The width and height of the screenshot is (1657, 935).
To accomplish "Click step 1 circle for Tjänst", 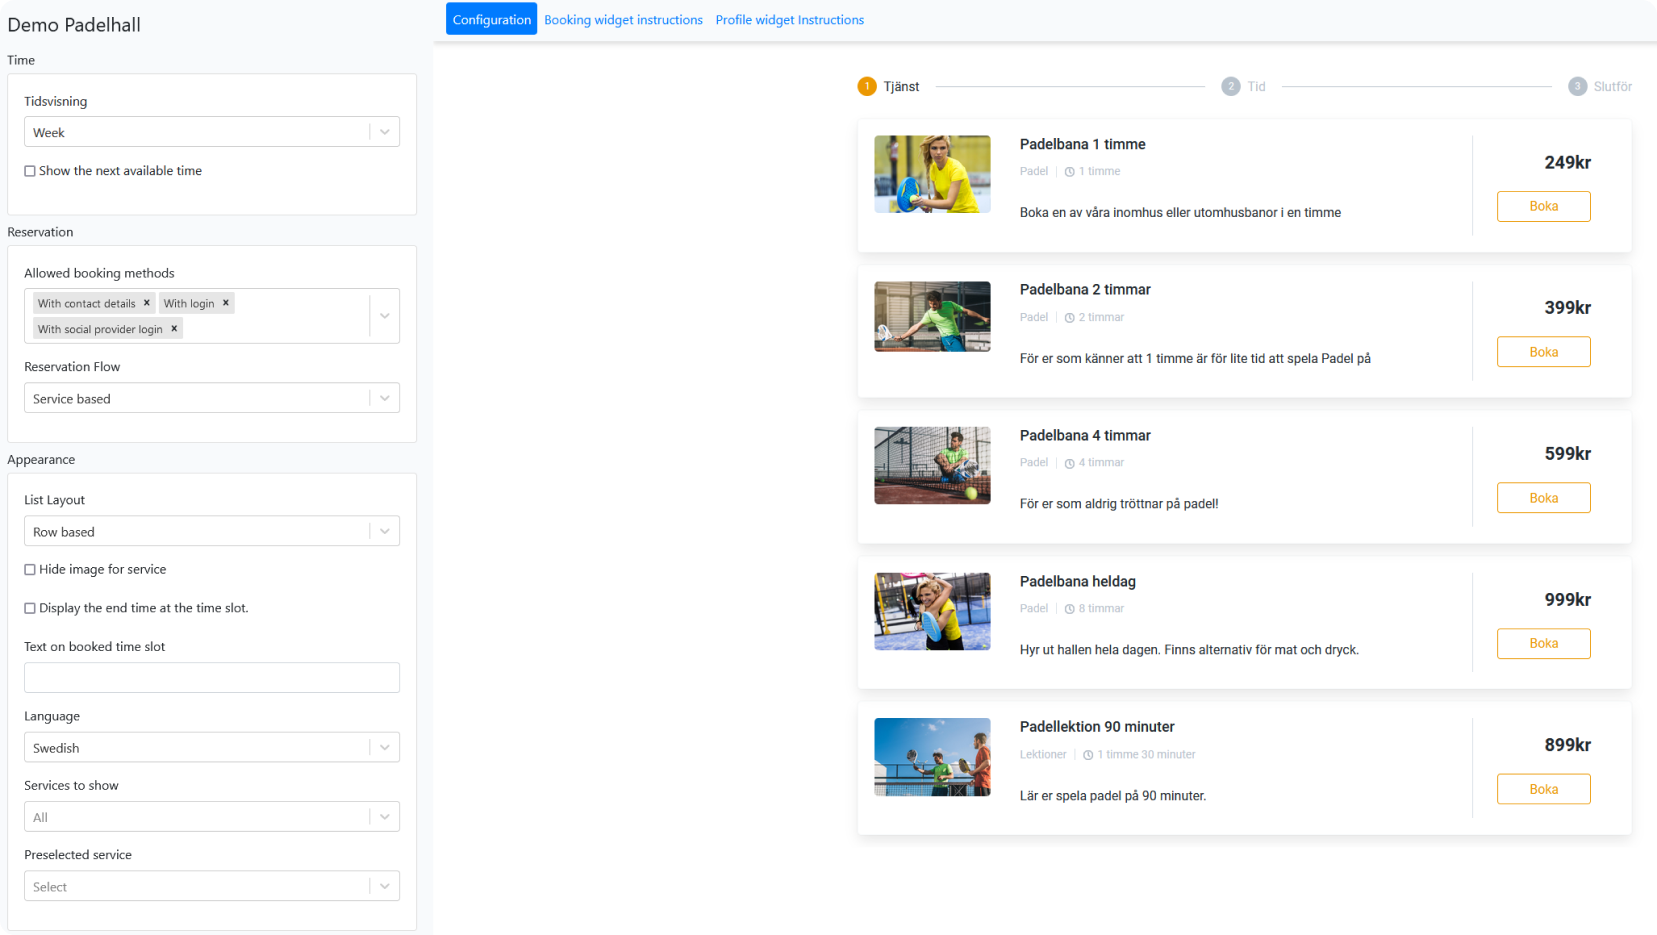I will (867, 87).
